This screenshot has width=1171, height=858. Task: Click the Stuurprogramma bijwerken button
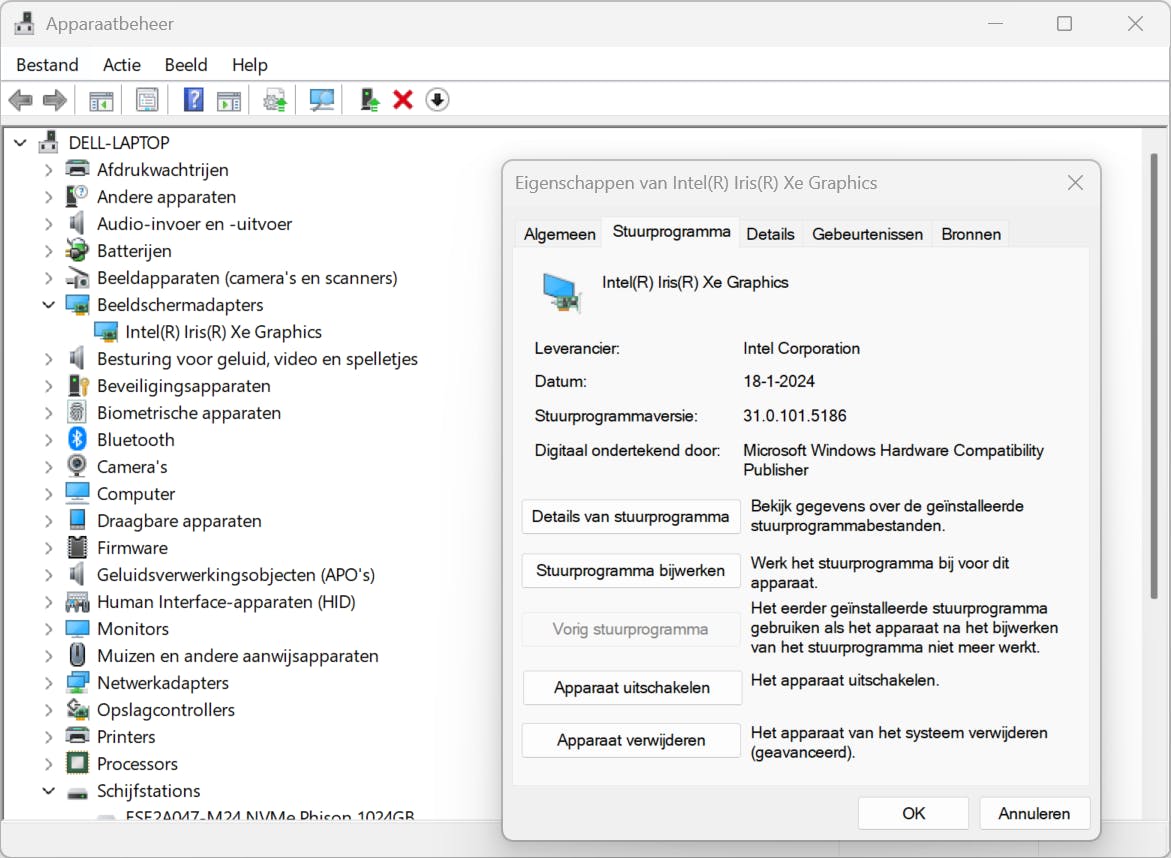[631, 571]
